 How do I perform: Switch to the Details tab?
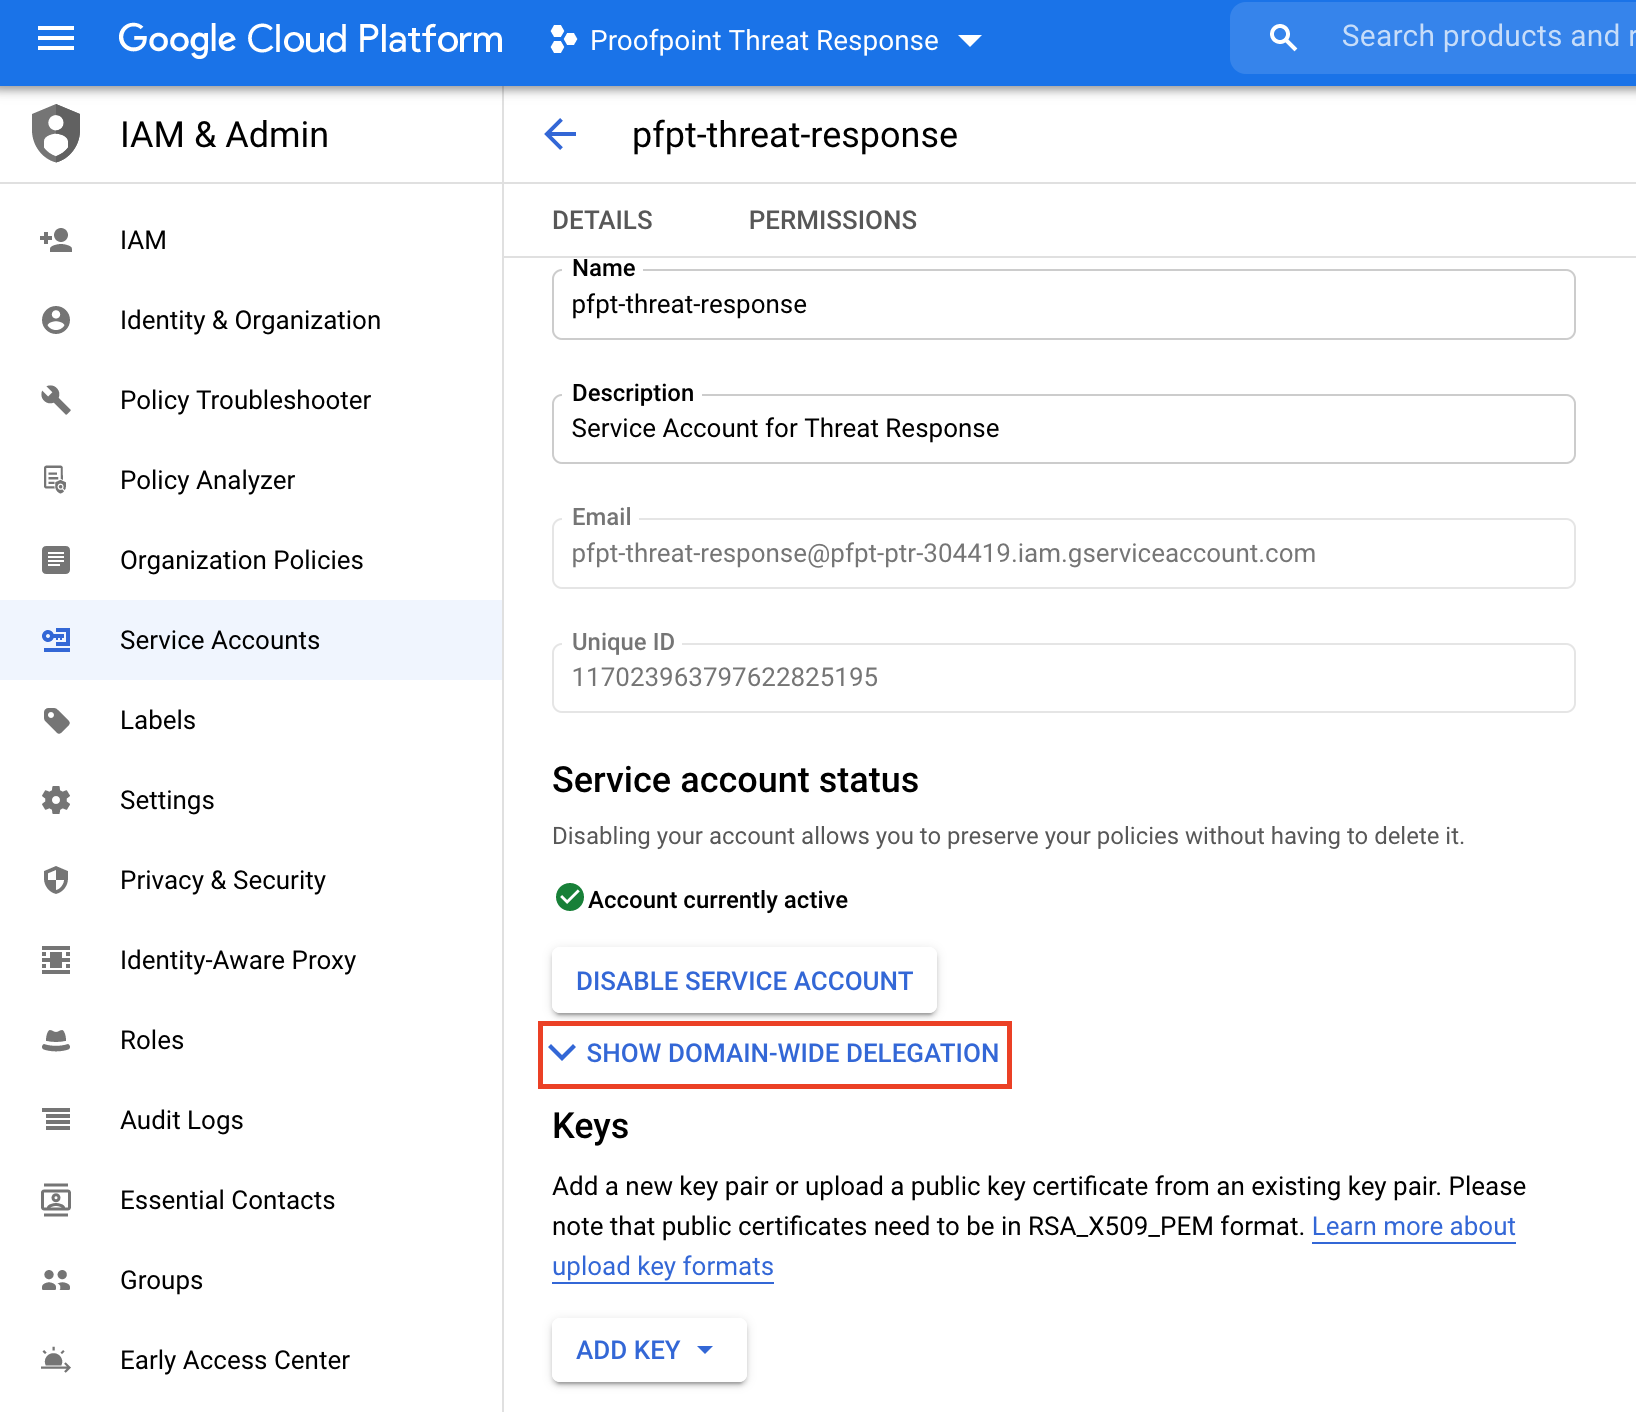602,220
